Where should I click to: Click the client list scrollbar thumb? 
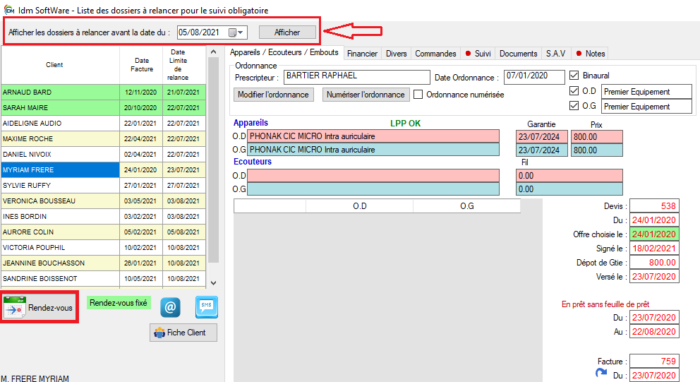(213, 160)
